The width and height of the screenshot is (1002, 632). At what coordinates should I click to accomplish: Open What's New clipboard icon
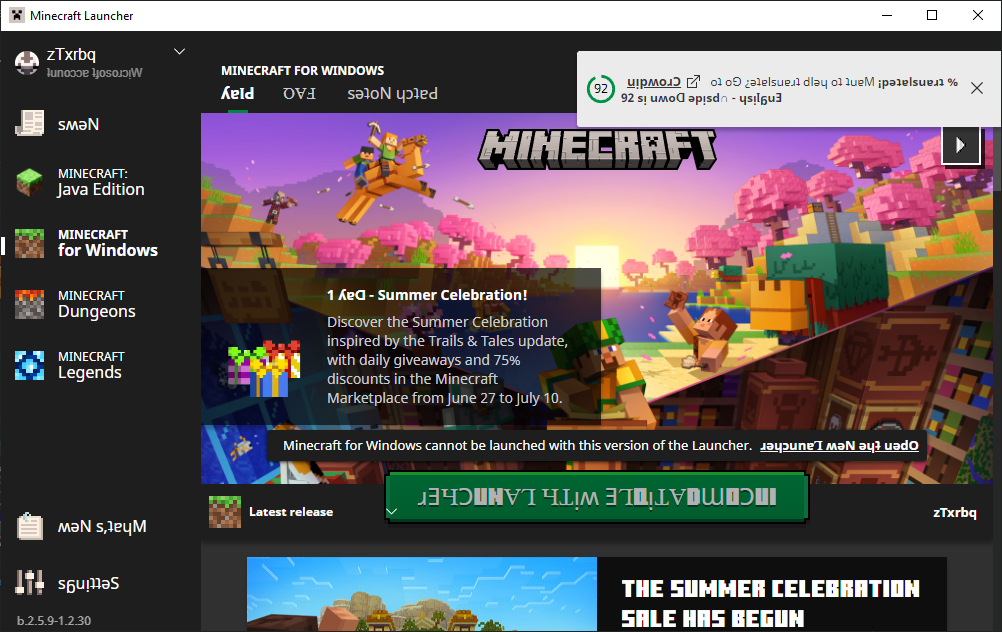(29, 527)
